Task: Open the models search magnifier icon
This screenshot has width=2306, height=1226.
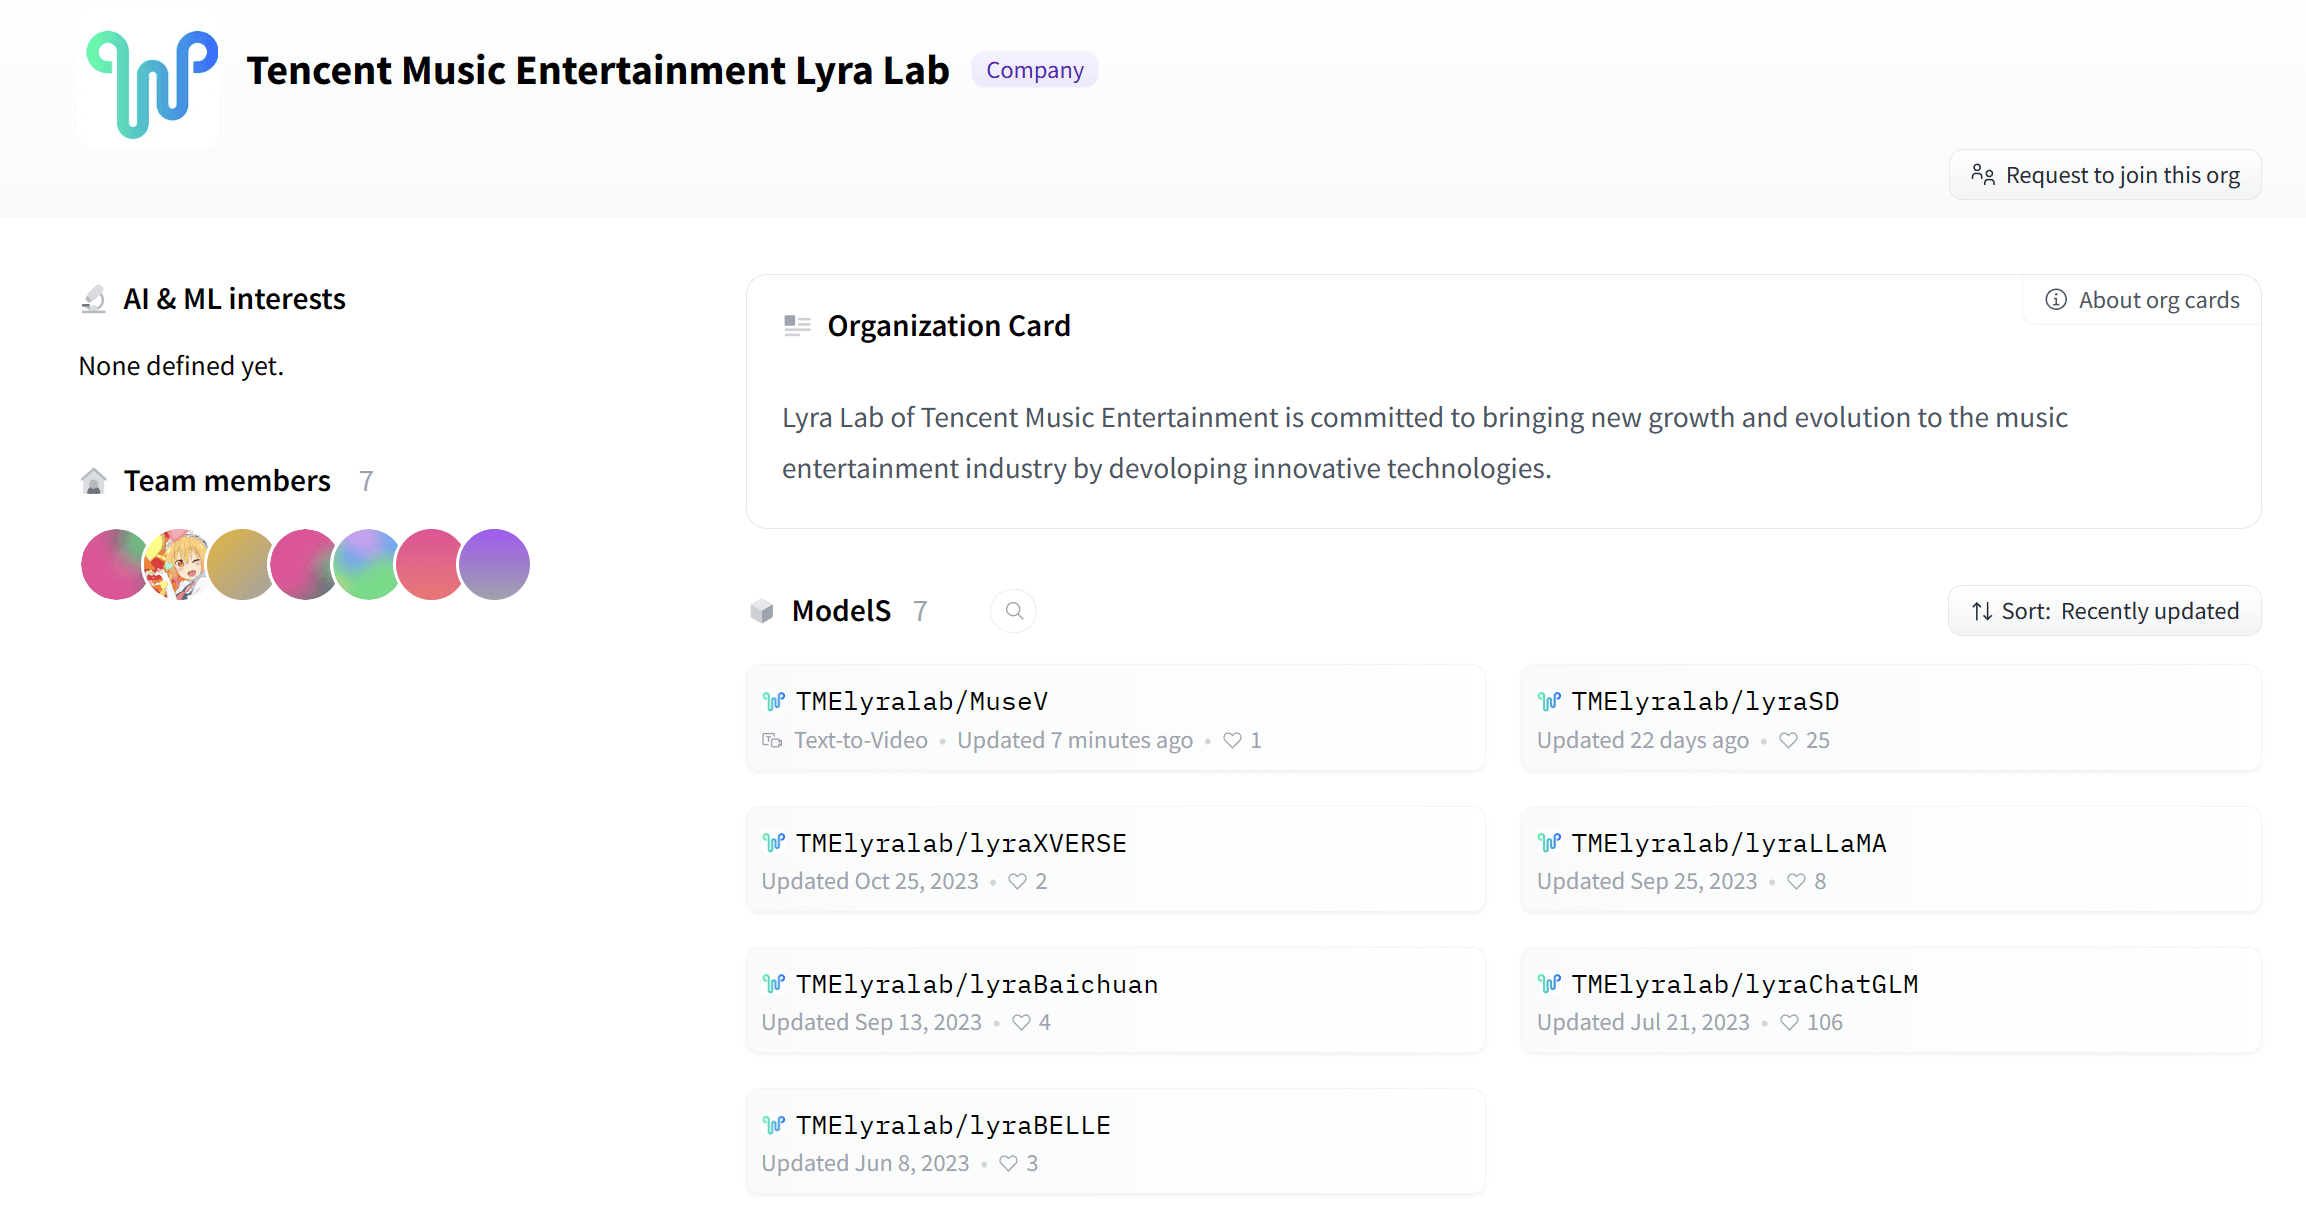Action: tap(1013, 611)
